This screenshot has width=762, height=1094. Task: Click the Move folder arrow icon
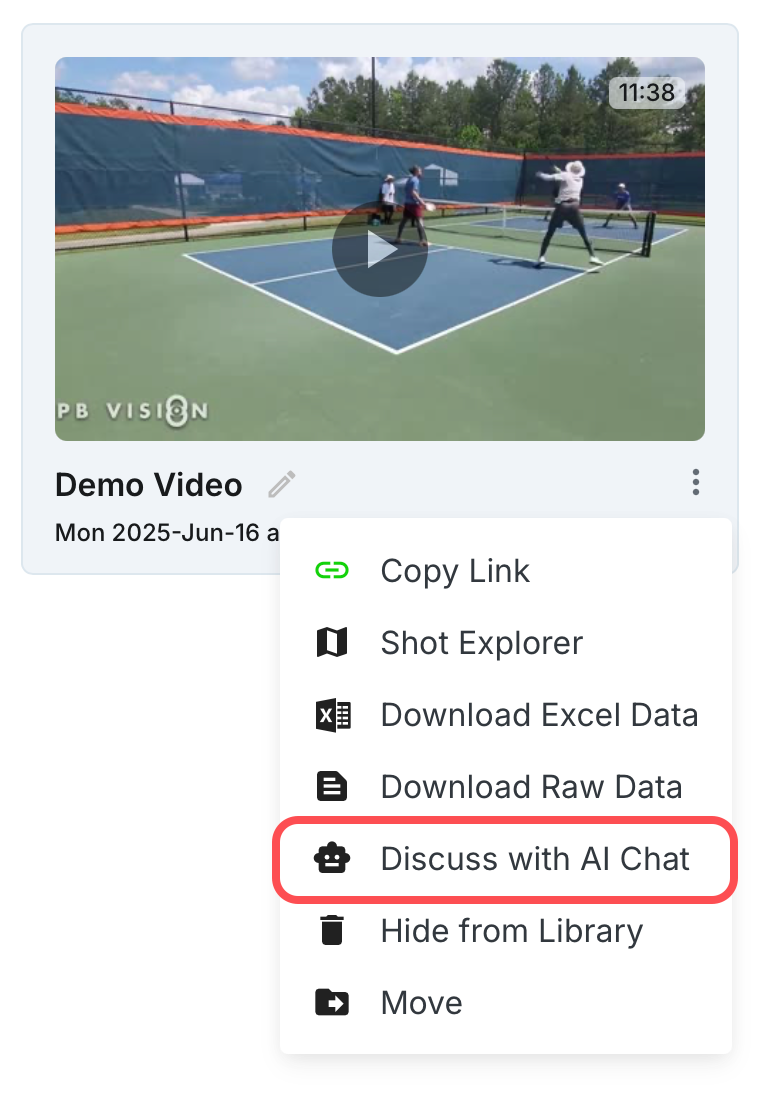click(332, 1002)
